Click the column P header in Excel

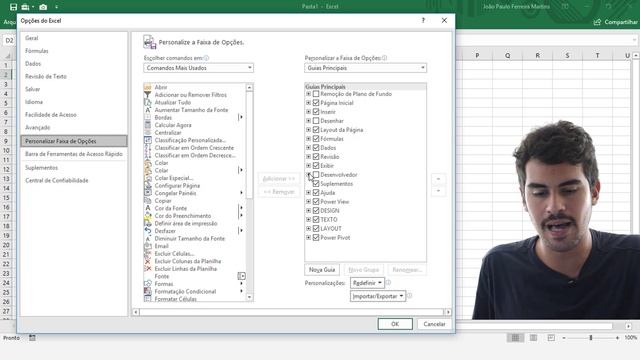[477, 55]
